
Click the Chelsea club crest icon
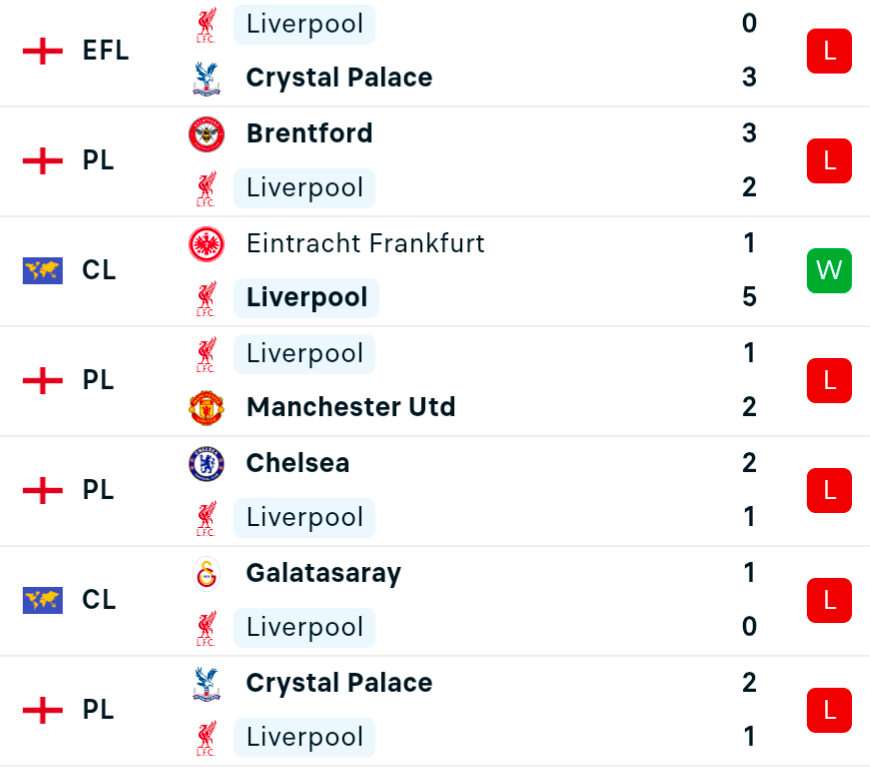coord(207,463)
